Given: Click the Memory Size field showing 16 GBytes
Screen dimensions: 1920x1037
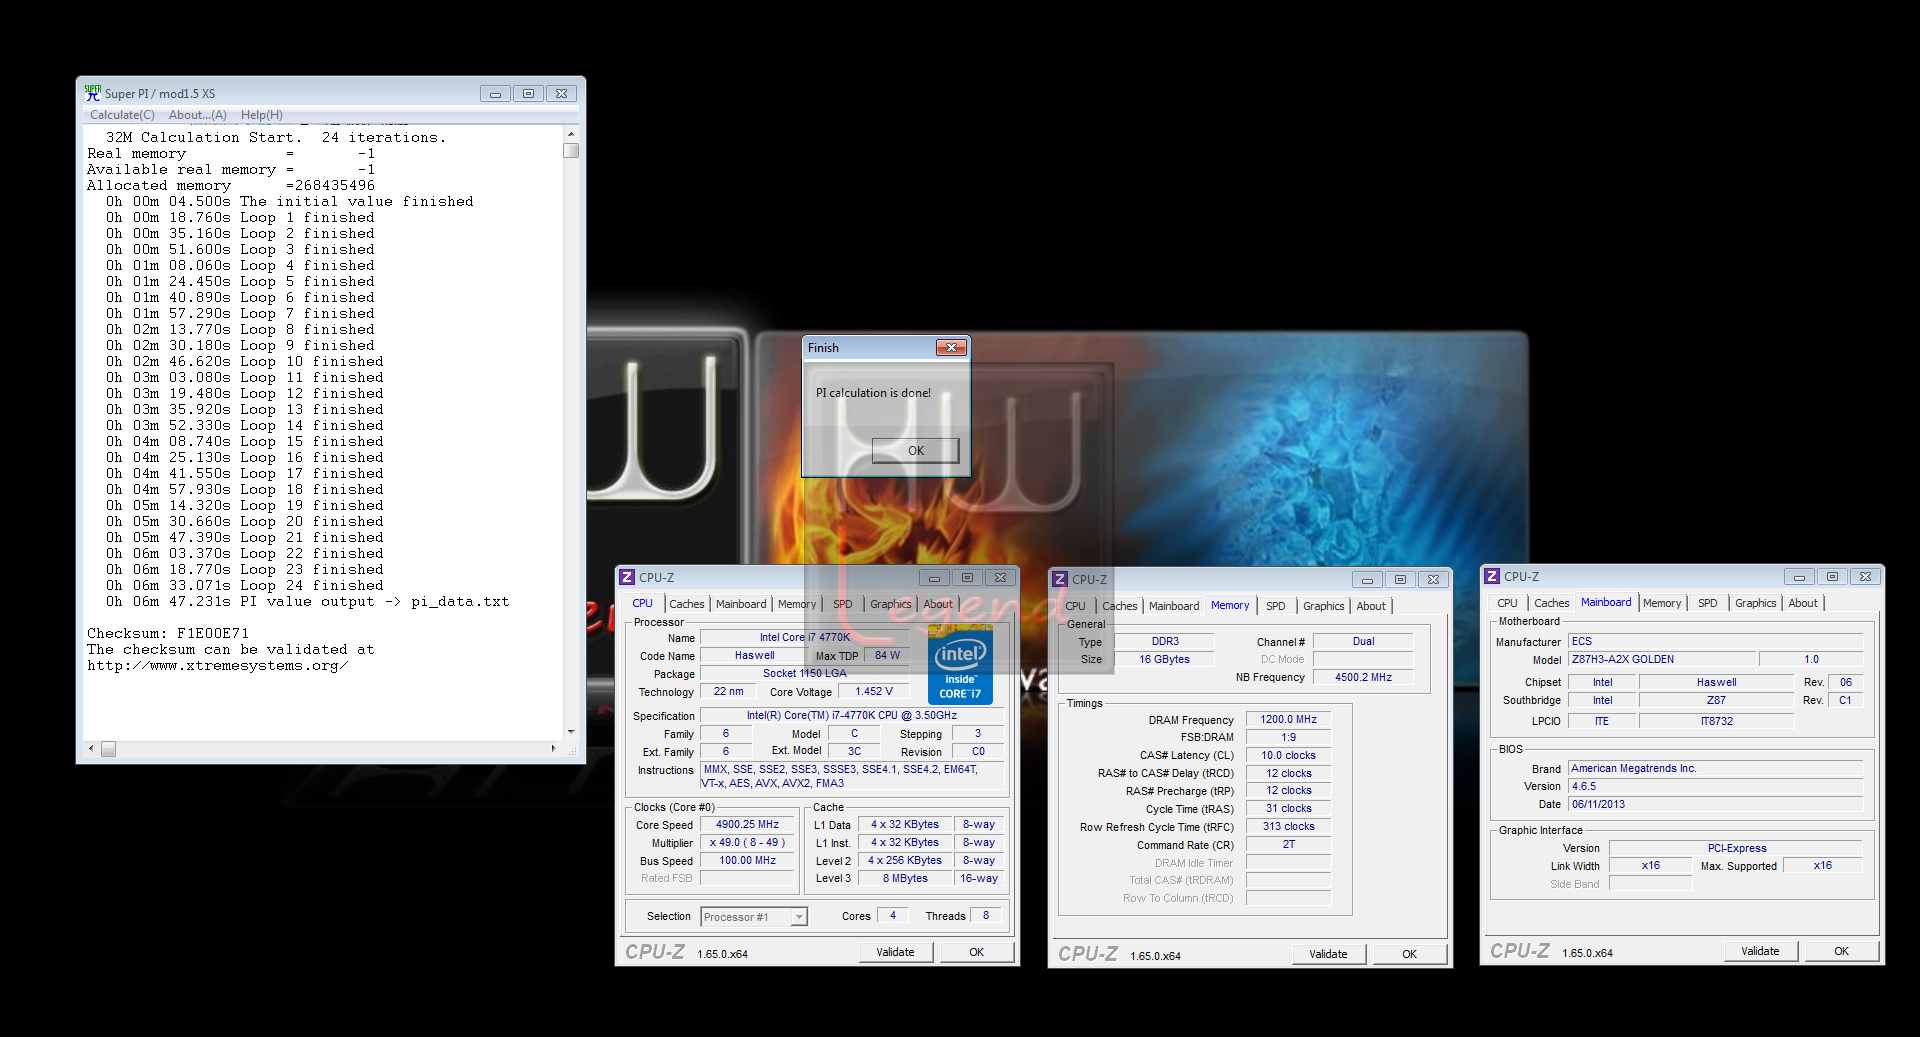Looking at the screenshot, I should (x=1164, y=659).
